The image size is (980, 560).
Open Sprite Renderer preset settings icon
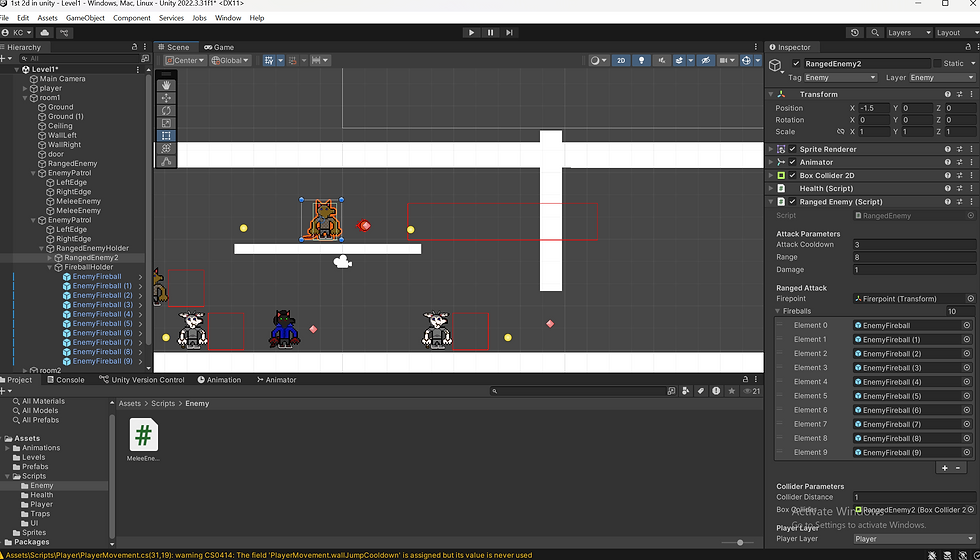click(x=959, y=149)
